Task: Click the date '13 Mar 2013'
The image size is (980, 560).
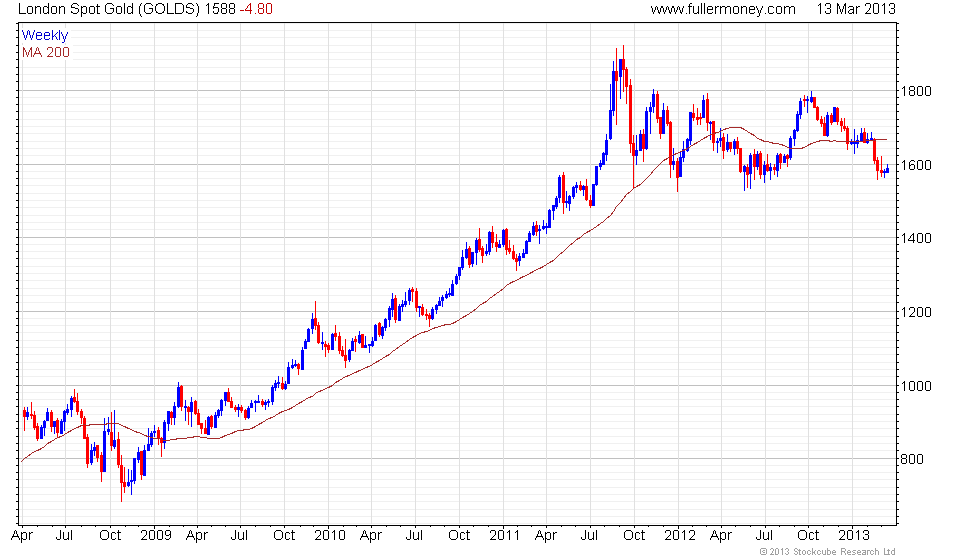Action: (856, 9)
